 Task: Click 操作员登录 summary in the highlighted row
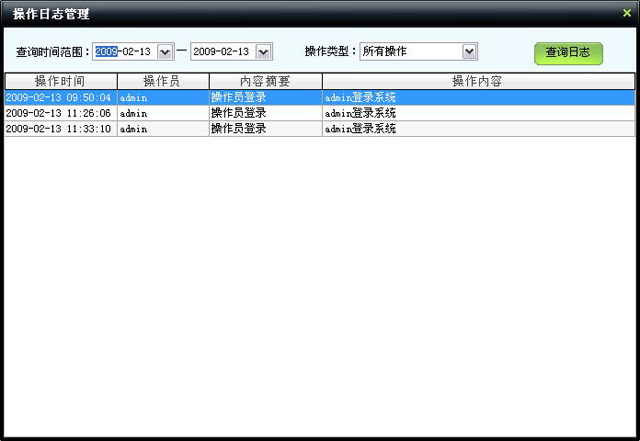coord(238,98)
